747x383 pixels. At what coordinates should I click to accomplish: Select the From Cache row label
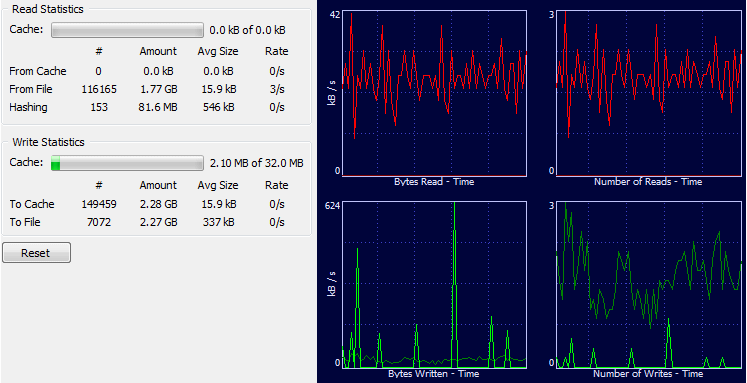[38, 71]
